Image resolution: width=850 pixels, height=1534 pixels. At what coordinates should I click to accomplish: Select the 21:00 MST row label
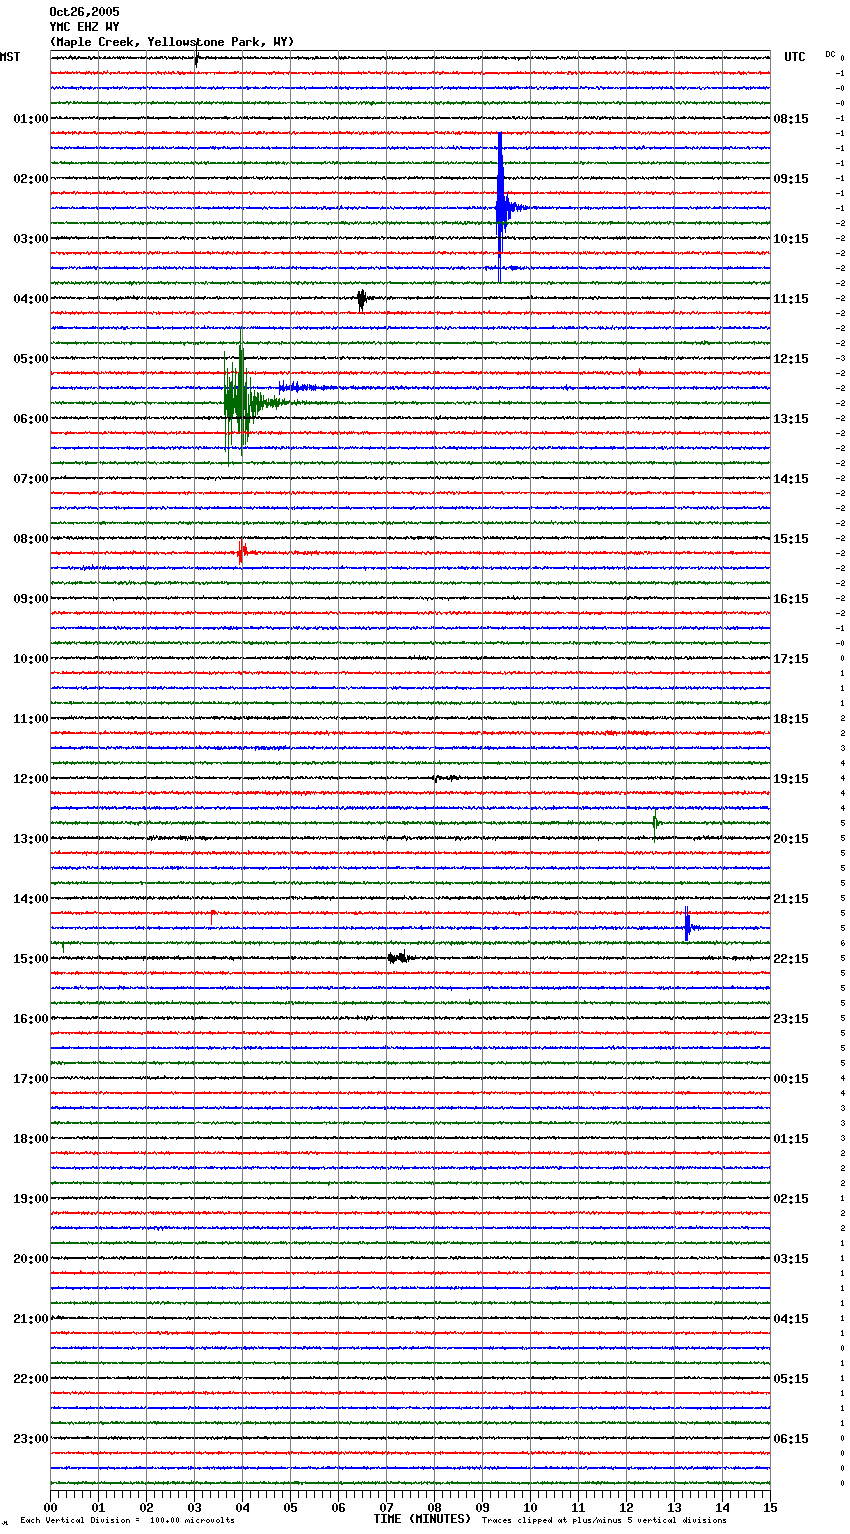click(31, 1319)
